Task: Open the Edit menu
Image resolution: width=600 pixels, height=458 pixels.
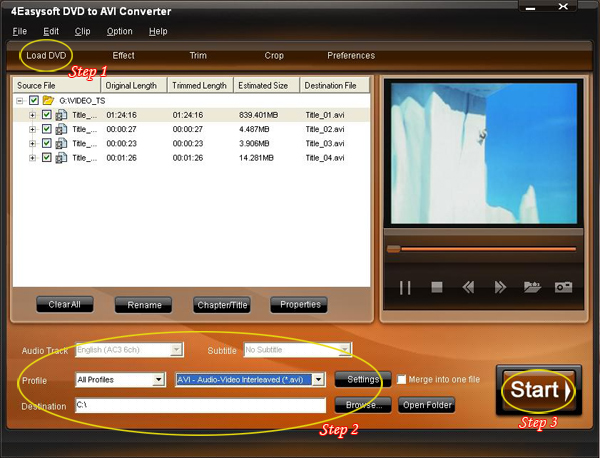Action: [x=51, y=31]
